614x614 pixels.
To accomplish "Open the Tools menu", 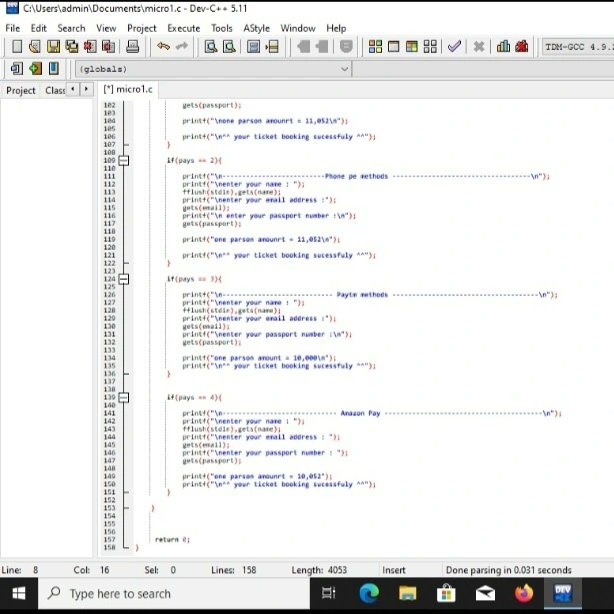I will point(222,28).
